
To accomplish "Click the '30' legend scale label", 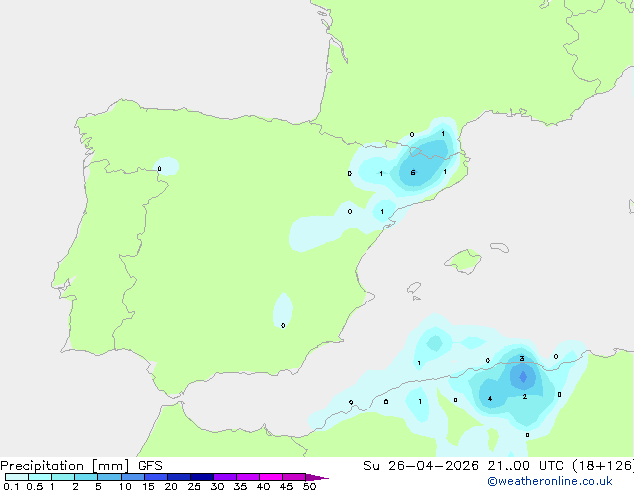I will tap(217, 486).
